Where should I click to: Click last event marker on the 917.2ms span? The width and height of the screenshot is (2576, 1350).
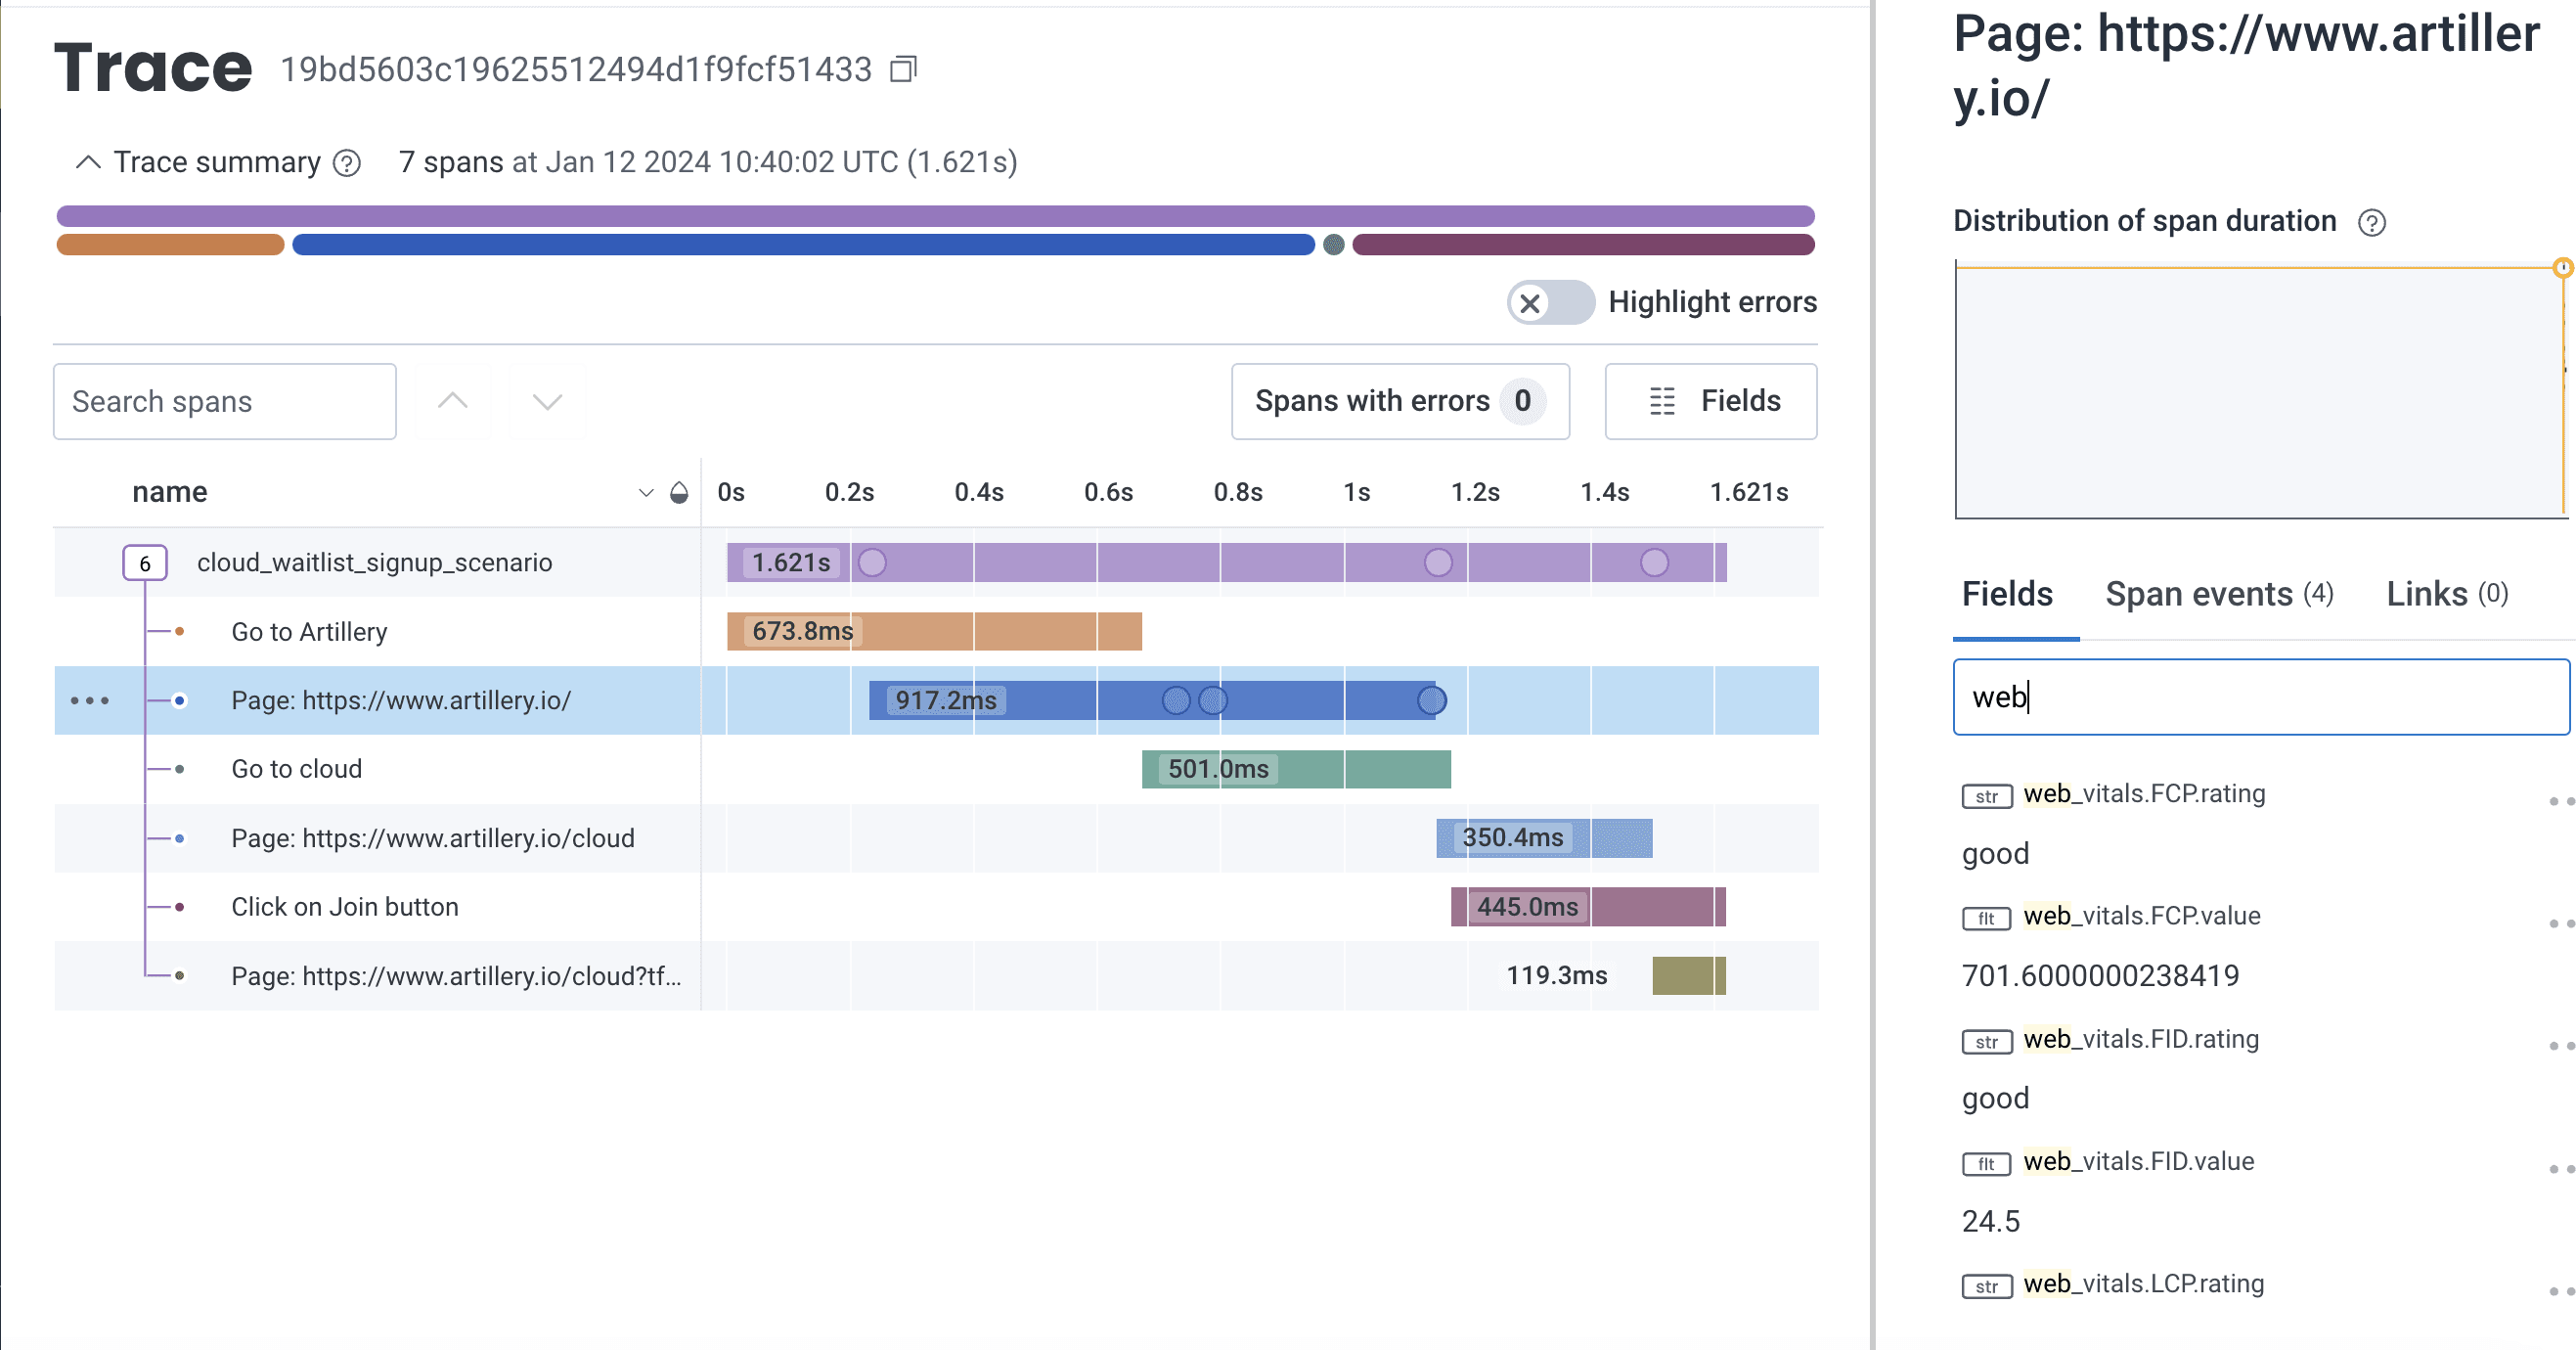pyautogui.click(x=1431, y=701)
